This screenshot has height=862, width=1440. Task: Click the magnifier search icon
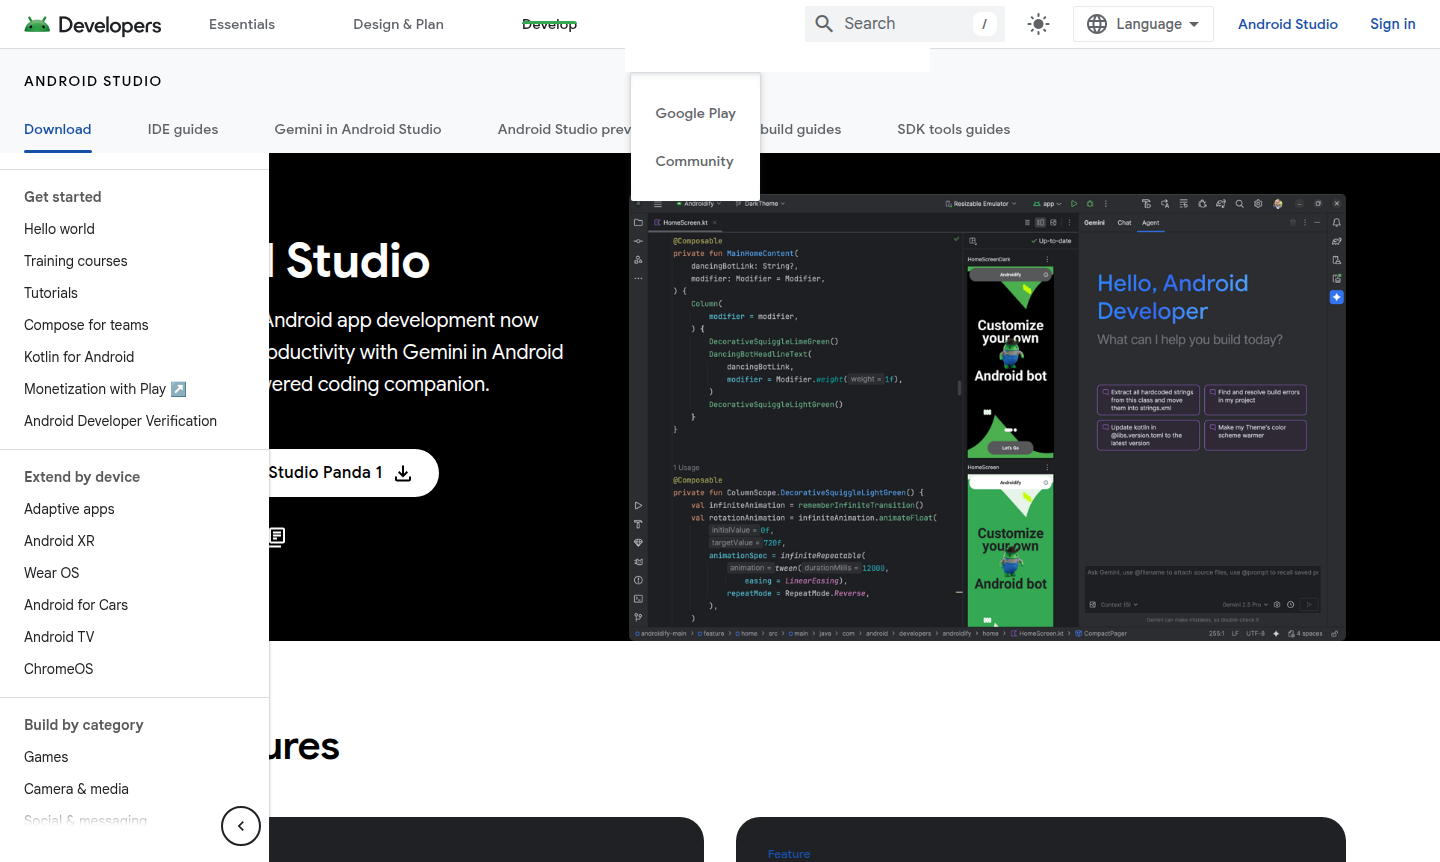[824, 24]
